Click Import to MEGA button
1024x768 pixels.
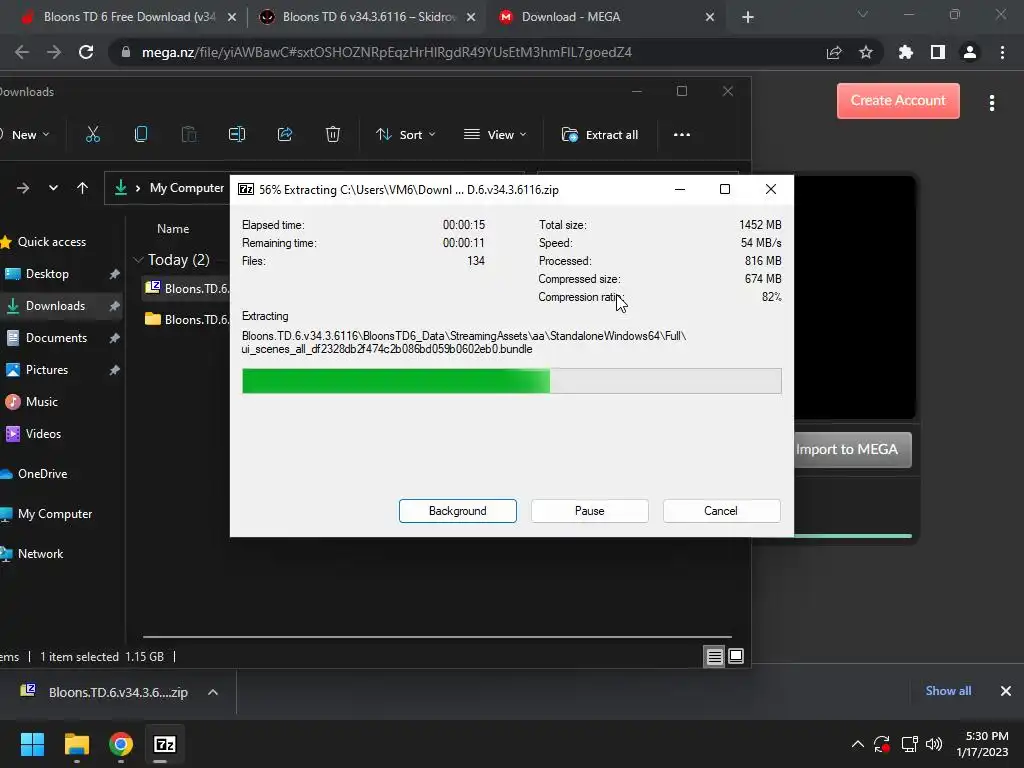click(x=852, y=449)
